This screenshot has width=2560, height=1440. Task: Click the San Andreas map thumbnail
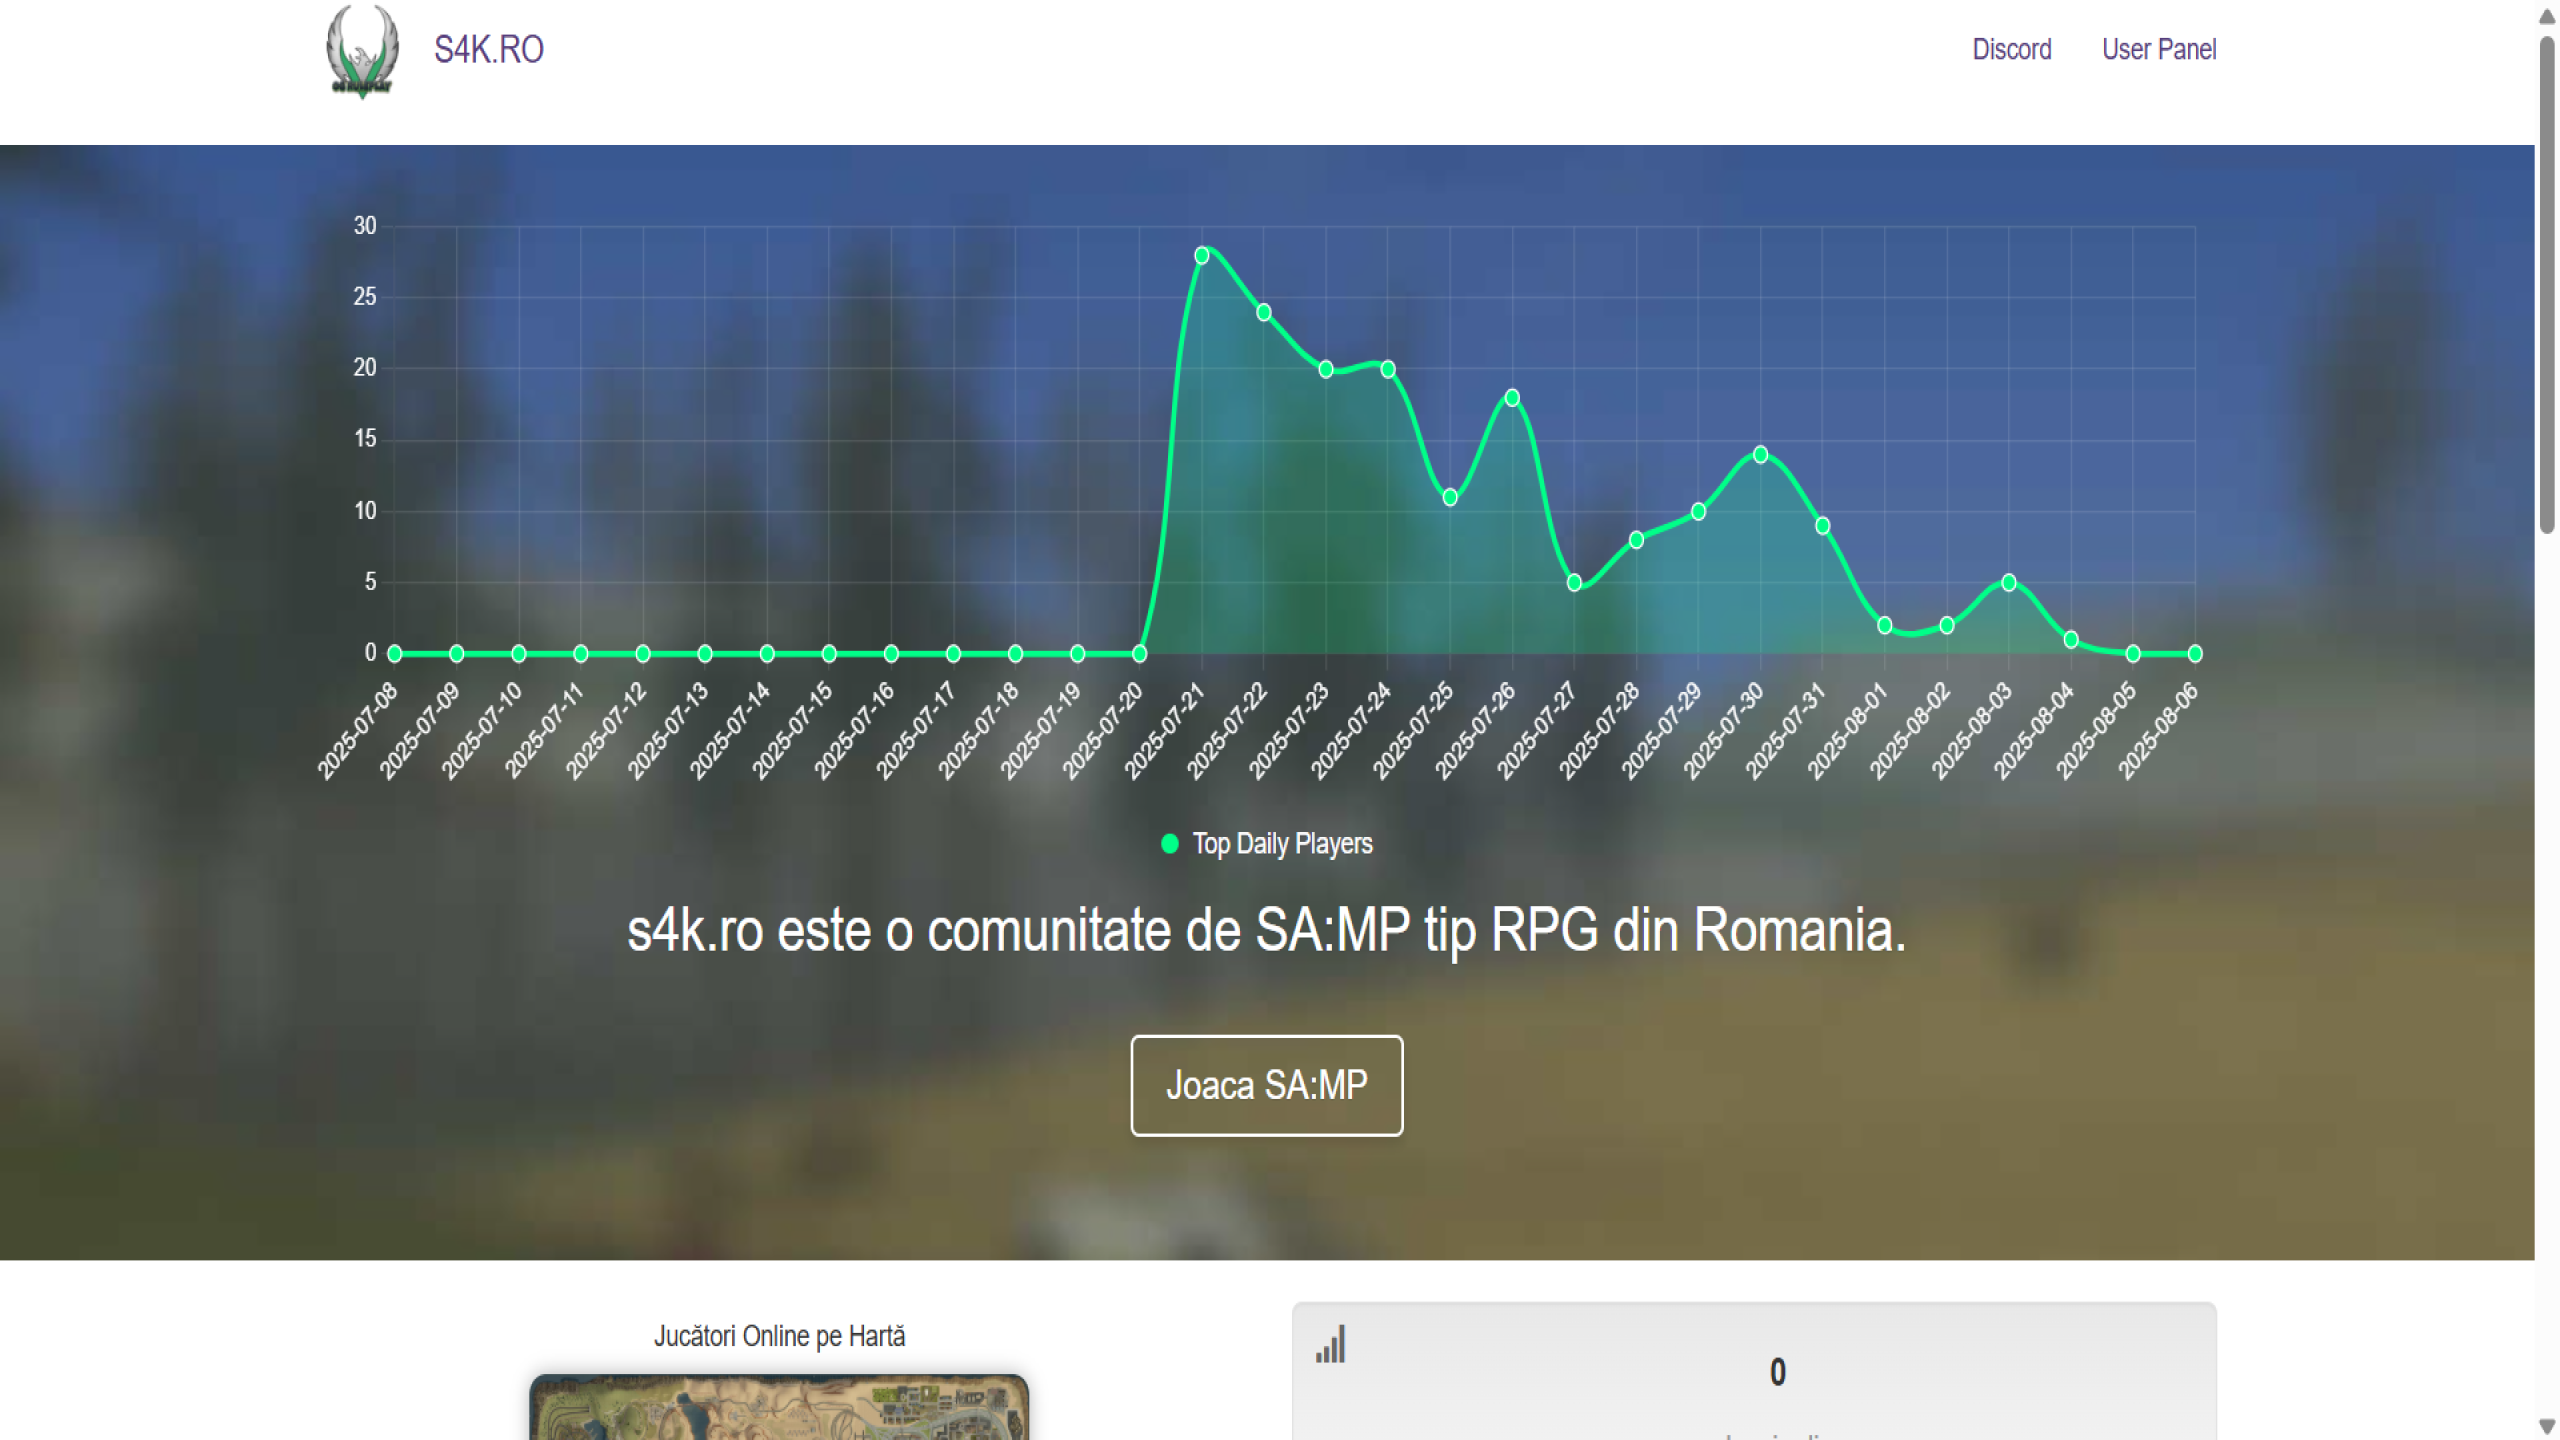click(x=779, y=1407)
